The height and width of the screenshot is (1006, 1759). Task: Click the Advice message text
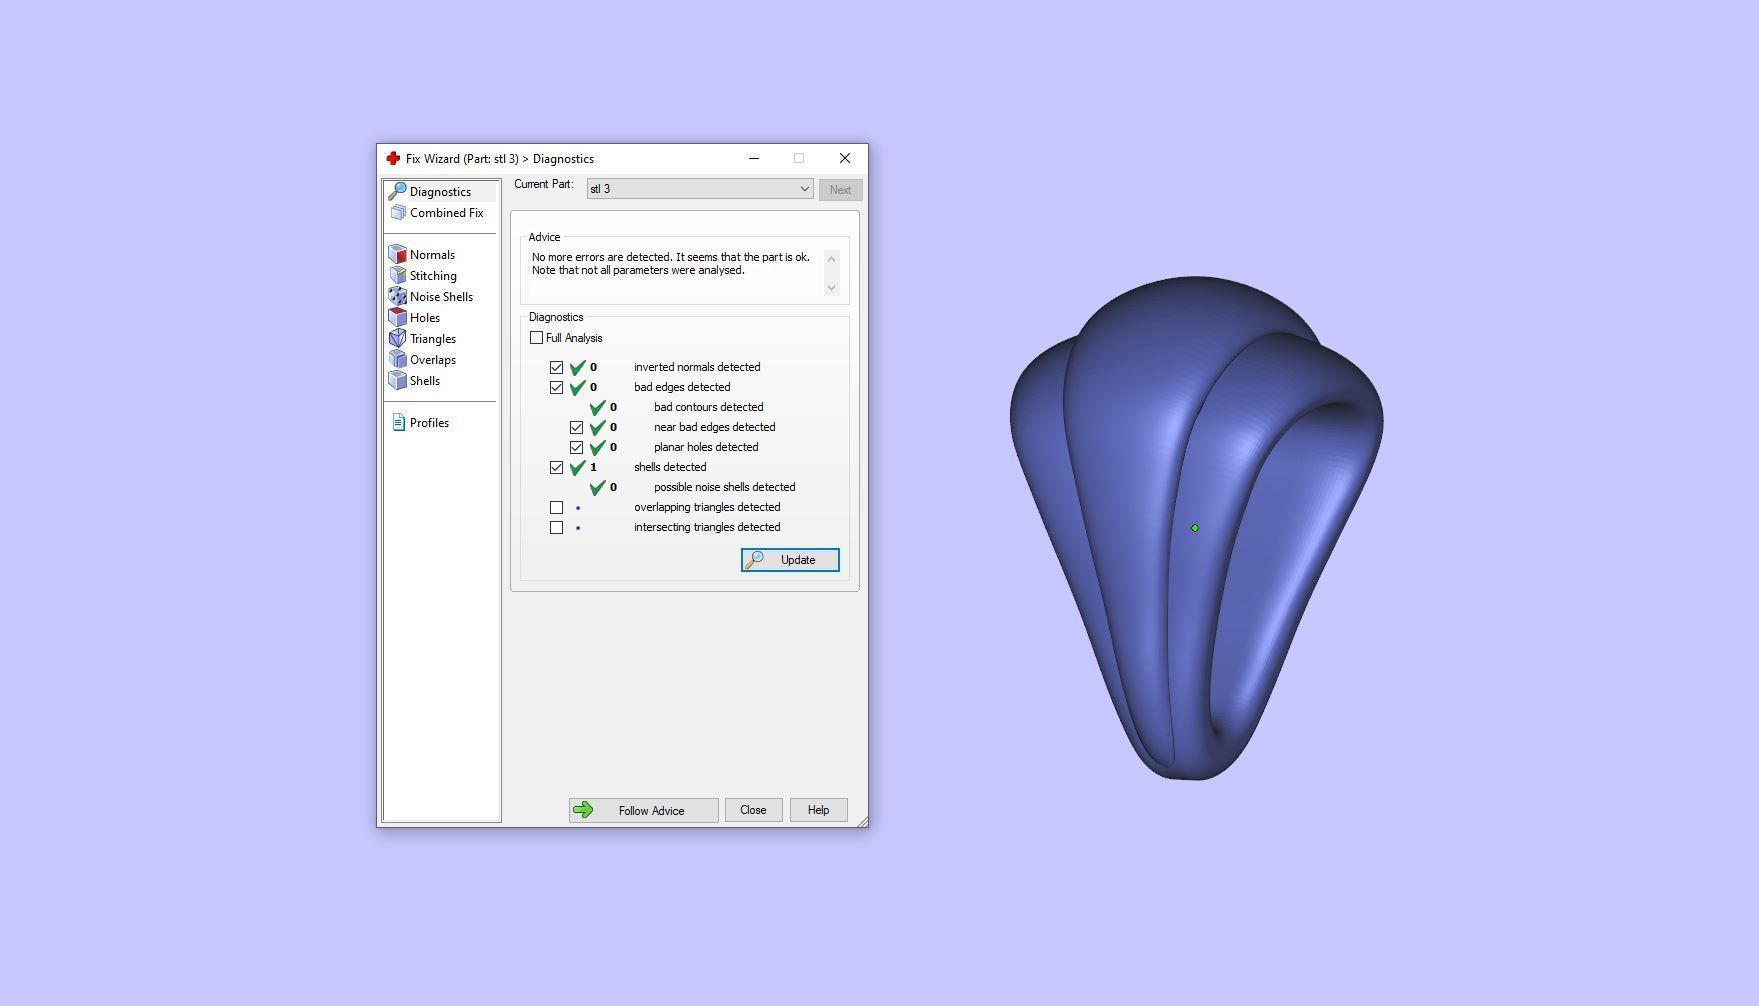pos(671,263)
